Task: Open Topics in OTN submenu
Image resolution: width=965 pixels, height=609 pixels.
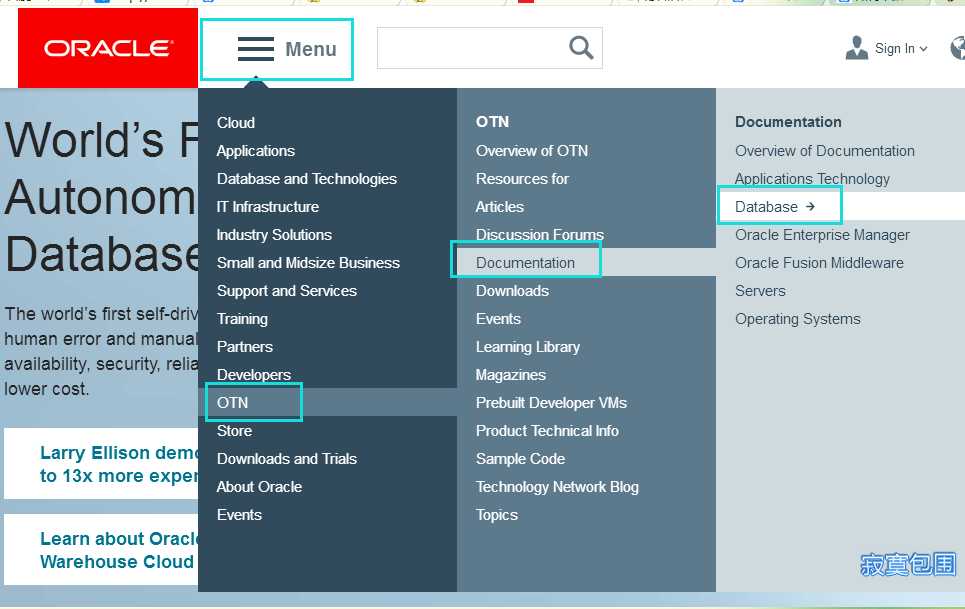Action: point(497,515)
